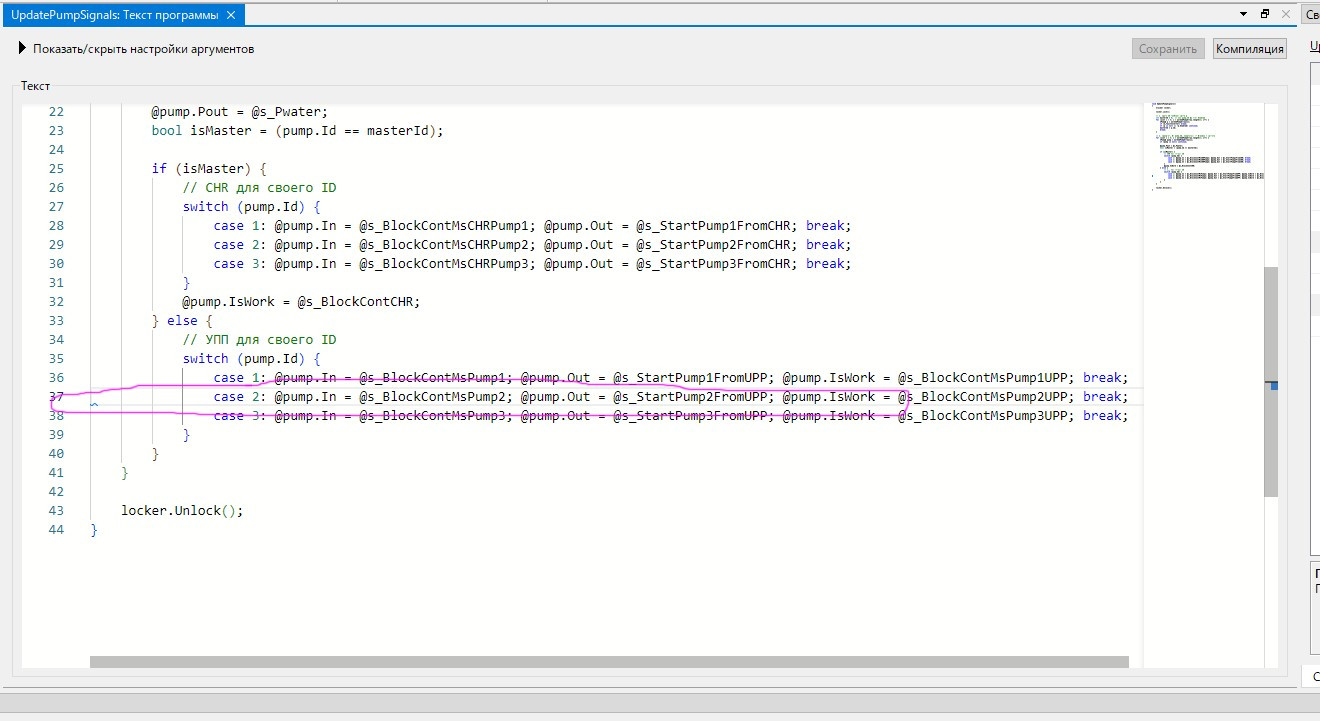Screen dimensions: 1320x721
Task: Click the 'if (isMaster)' statement on line 25
Action: (209, 169)
